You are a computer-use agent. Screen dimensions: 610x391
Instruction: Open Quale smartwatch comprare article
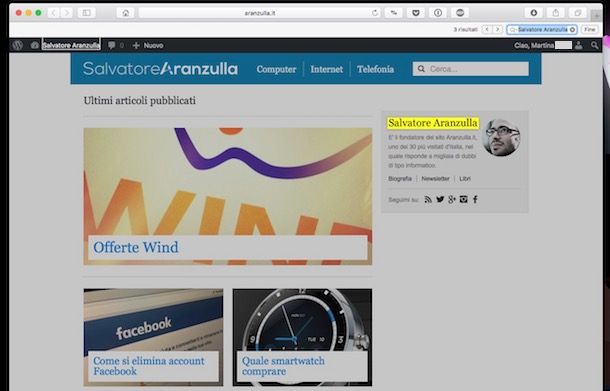[x=283, y=366]
